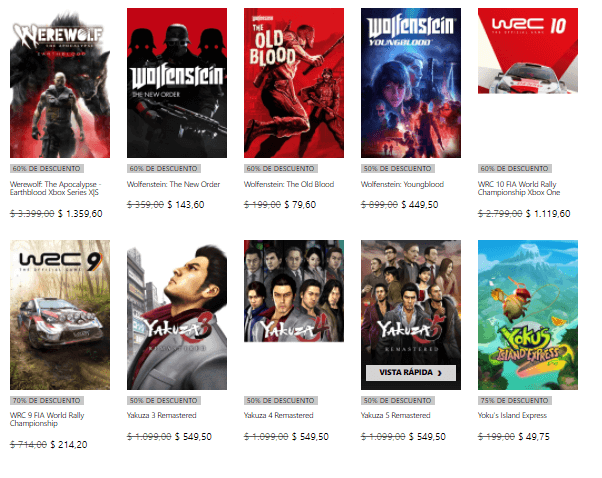This screenshot has width=602, height=478.
Task: Click the Werewolf Earthblood Xbox Series title link
Action: tap(56, 188)
